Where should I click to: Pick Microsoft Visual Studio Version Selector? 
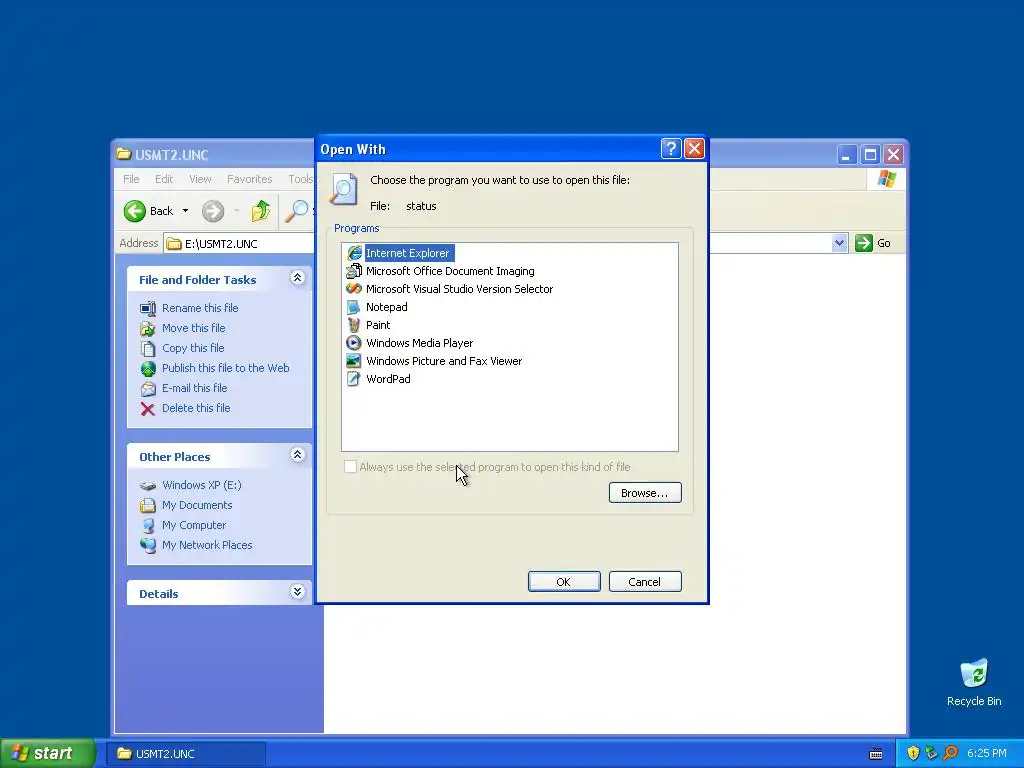coord(459,289)
